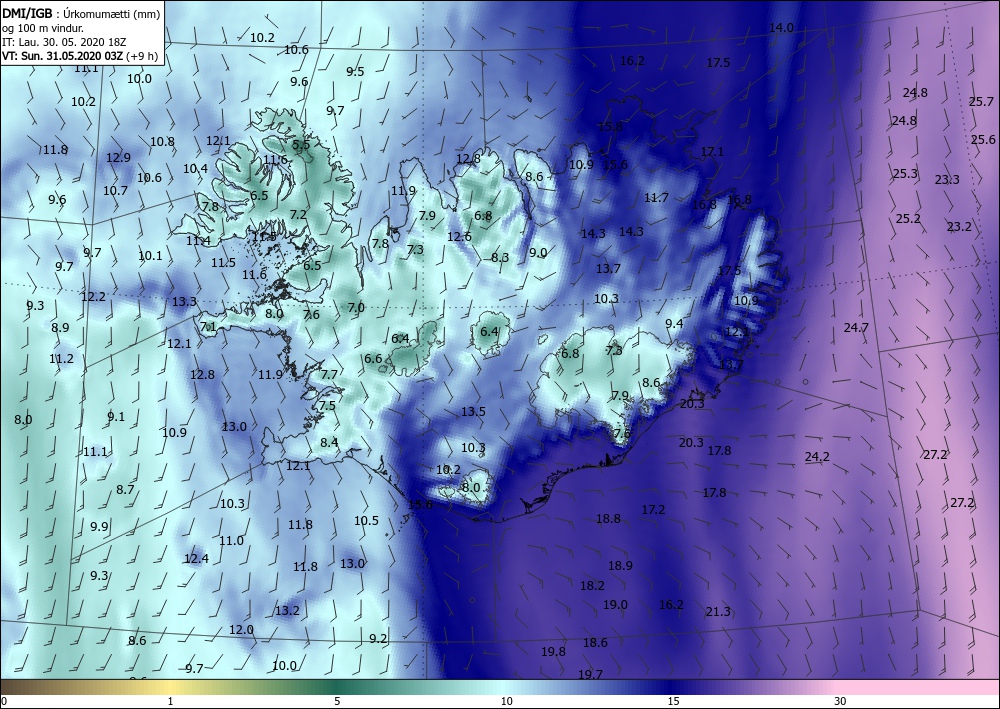Click the 12.9 value on the map
The width and height of the screenshot is (1000, 709).
coord(118,157)
